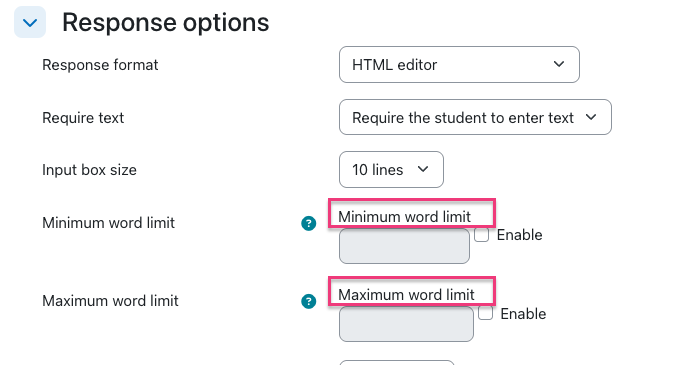686x365 pixels.
Task: Click the arrow beside 10 lines
Action: click(423, 169)
